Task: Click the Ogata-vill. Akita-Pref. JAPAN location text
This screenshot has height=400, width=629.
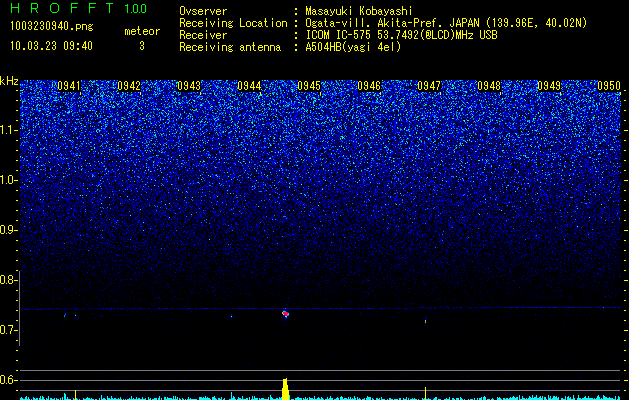Action: [x=446, y=23]
